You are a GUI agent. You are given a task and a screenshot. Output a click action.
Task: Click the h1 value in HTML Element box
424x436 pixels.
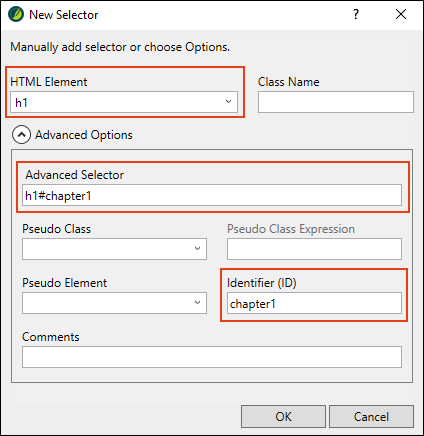pos(21,103)
